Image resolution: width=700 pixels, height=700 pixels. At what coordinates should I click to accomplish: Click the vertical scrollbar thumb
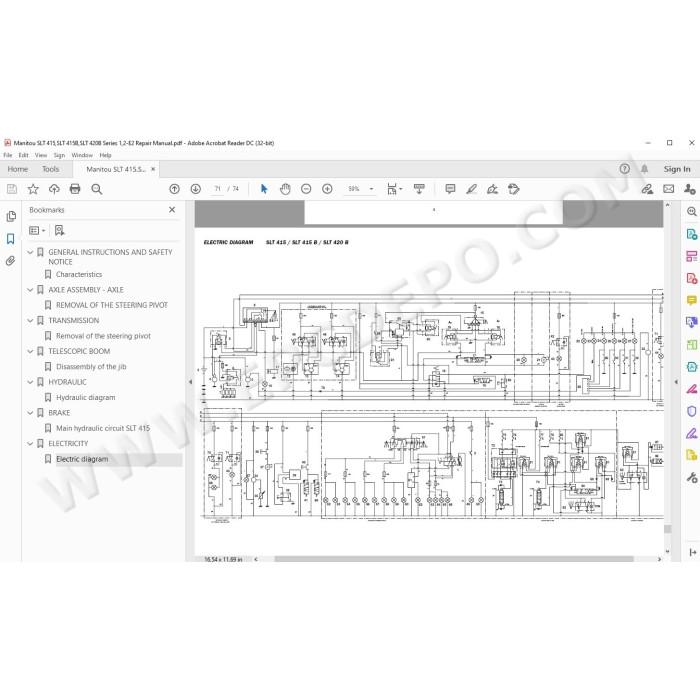[x=667, y=529]
